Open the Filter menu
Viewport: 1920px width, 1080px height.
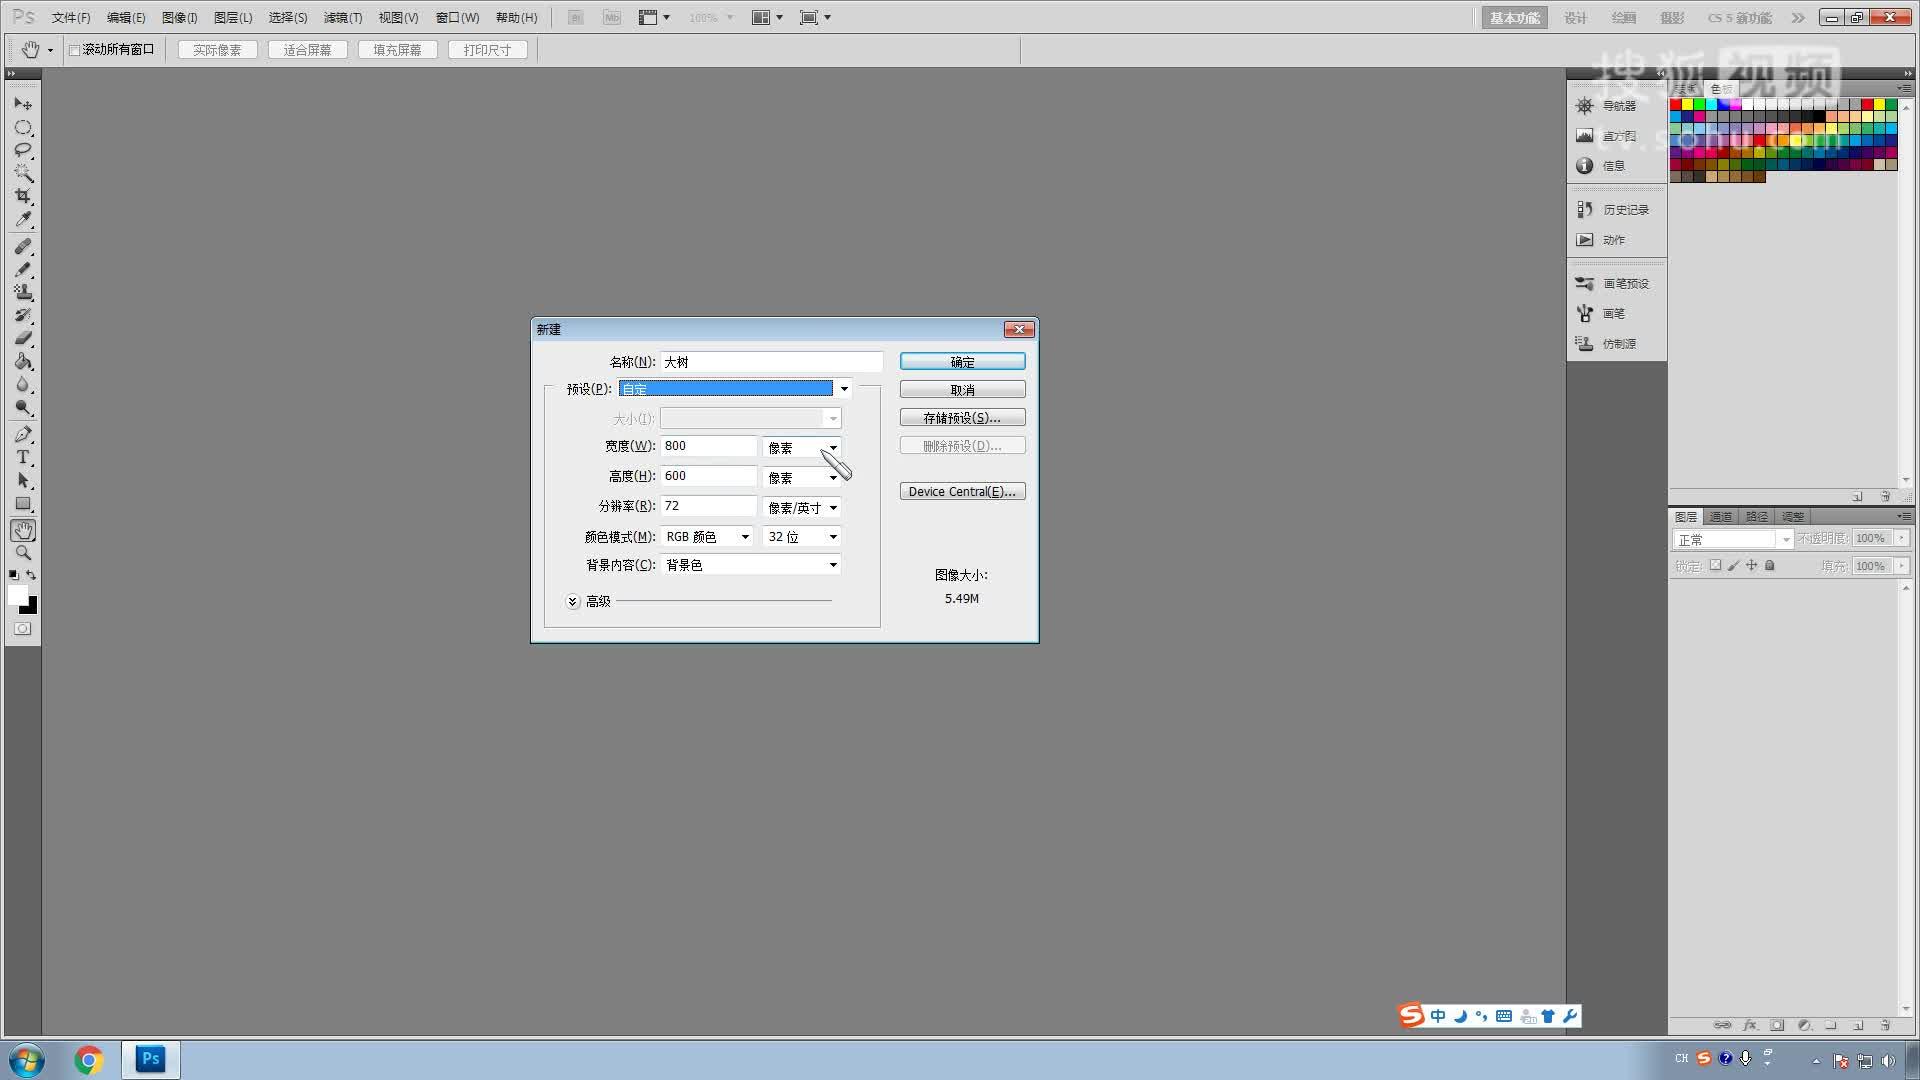click(342, 18)
